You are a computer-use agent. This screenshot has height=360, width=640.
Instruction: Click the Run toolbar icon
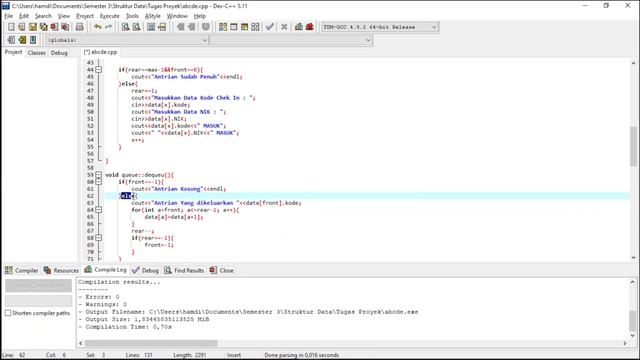[233, 27]
